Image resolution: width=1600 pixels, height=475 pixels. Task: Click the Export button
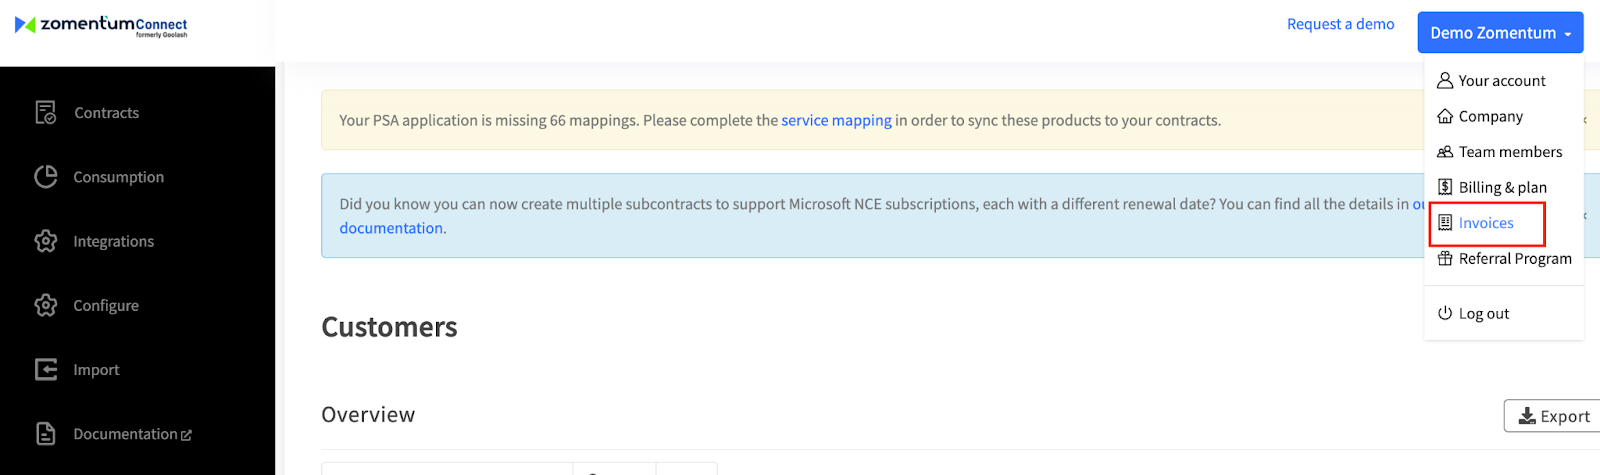pos(1552,416)
